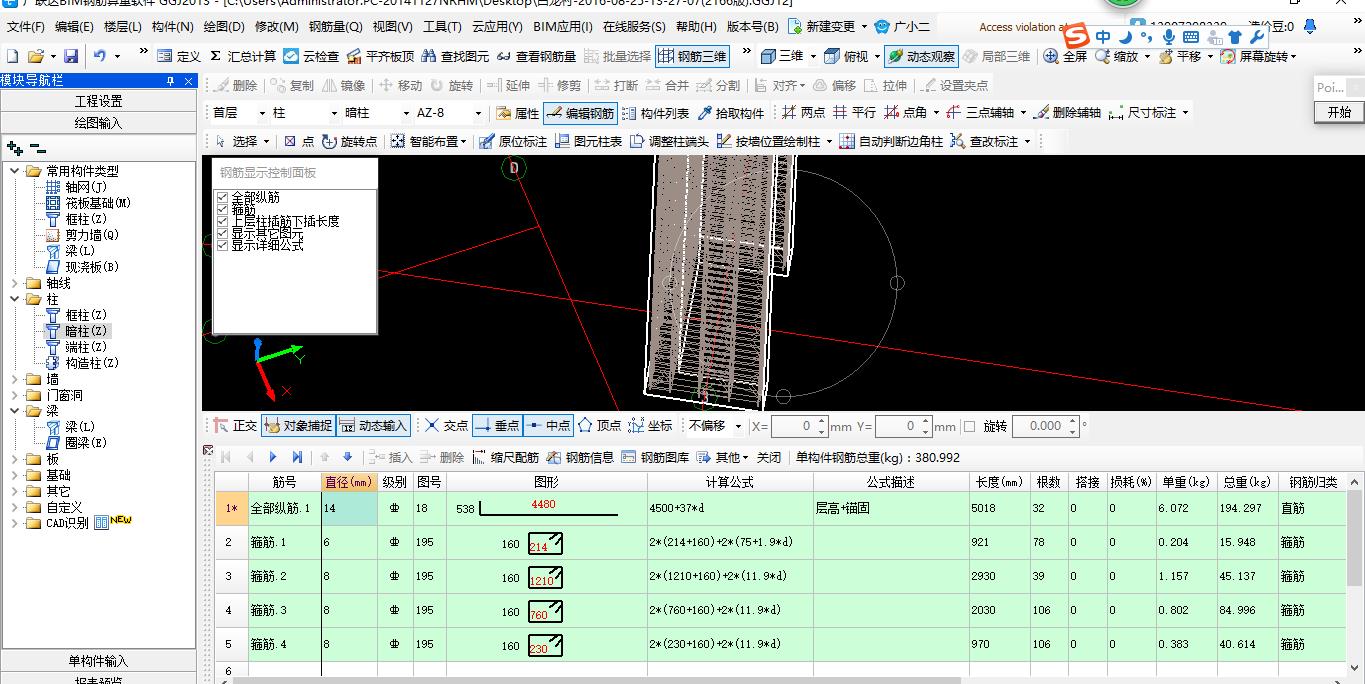The width and height of the screenshot is (1365, 684).
Task: Open 图元柱表 column table
Action: click(588, 142)
